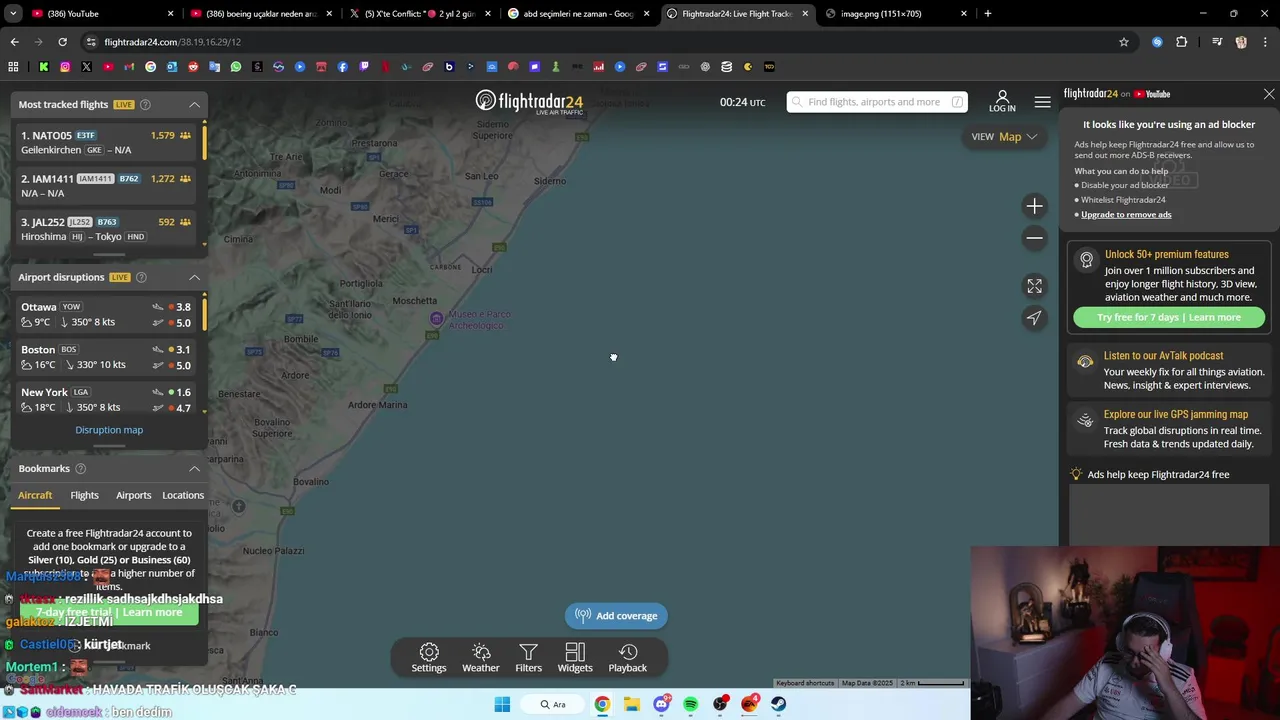Open the Most tracked flights help icon
Viewport: 1280px width, 720px height.
point(145,105)
